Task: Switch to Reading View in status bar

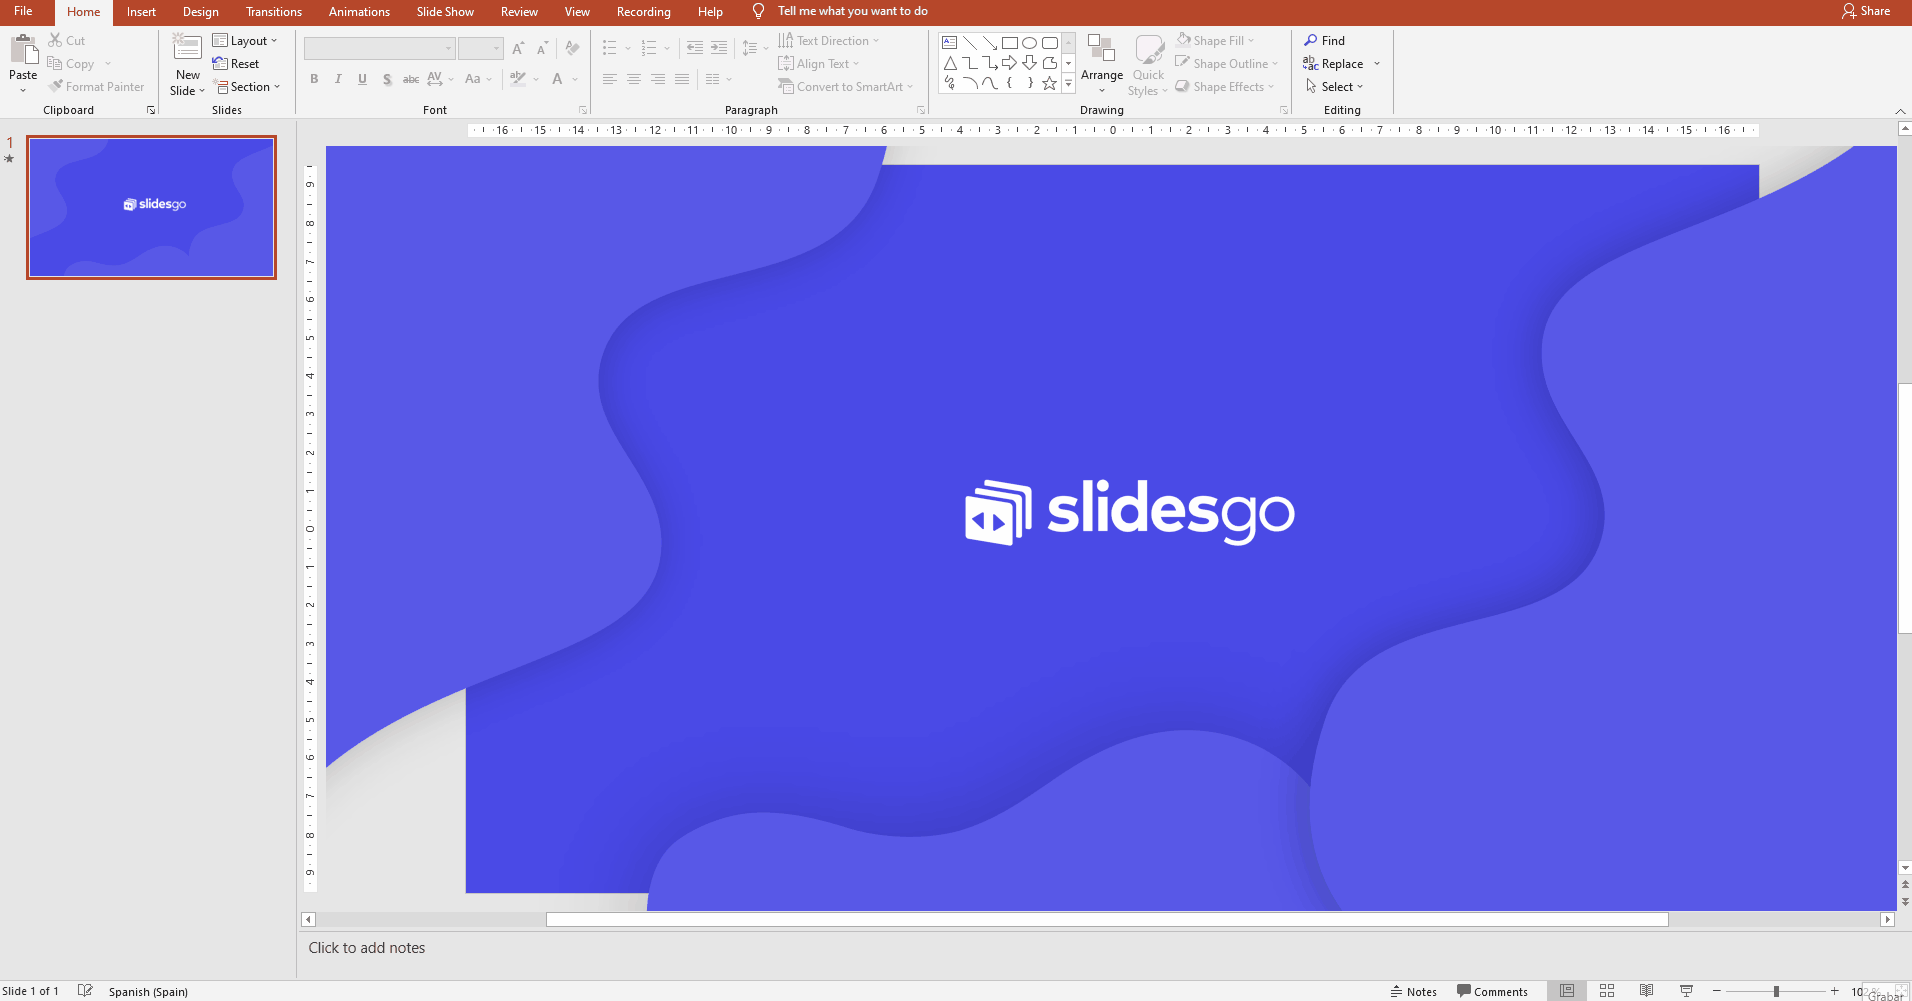Action: 1646,991
